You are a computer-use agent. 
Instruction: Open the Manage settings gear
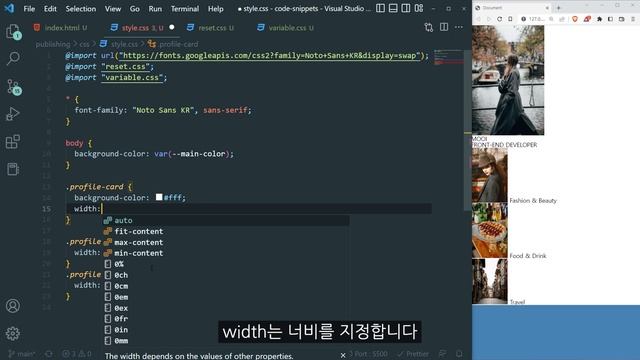click(13, 333)
